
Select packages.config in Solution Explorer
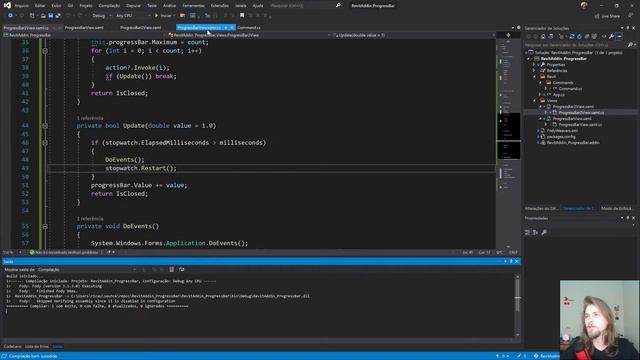pos(561,137)
